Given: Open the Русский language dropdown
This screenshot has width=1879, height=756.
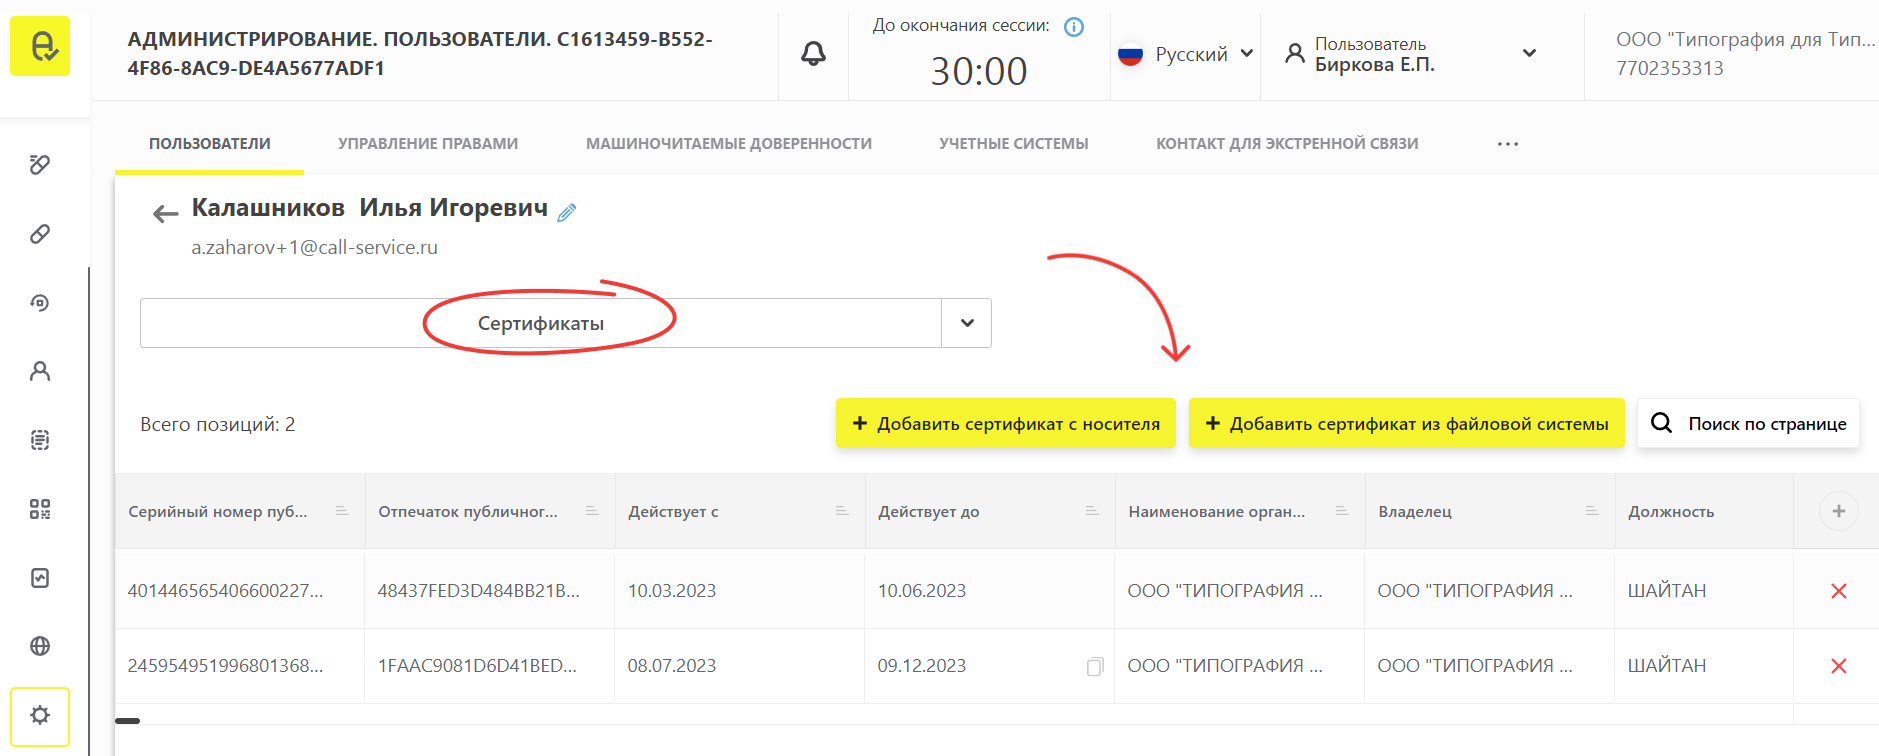Looking at the screenshot, I should [1186, 54].
